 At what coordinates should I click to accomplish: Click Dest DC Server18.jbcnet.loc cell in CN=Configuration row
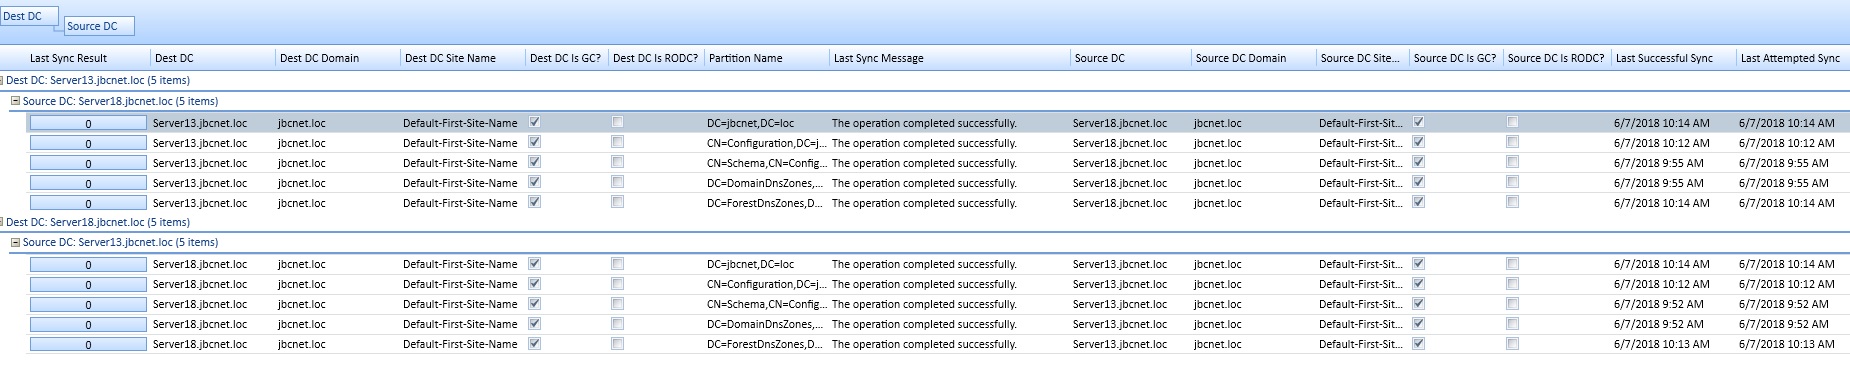[200, 284]
